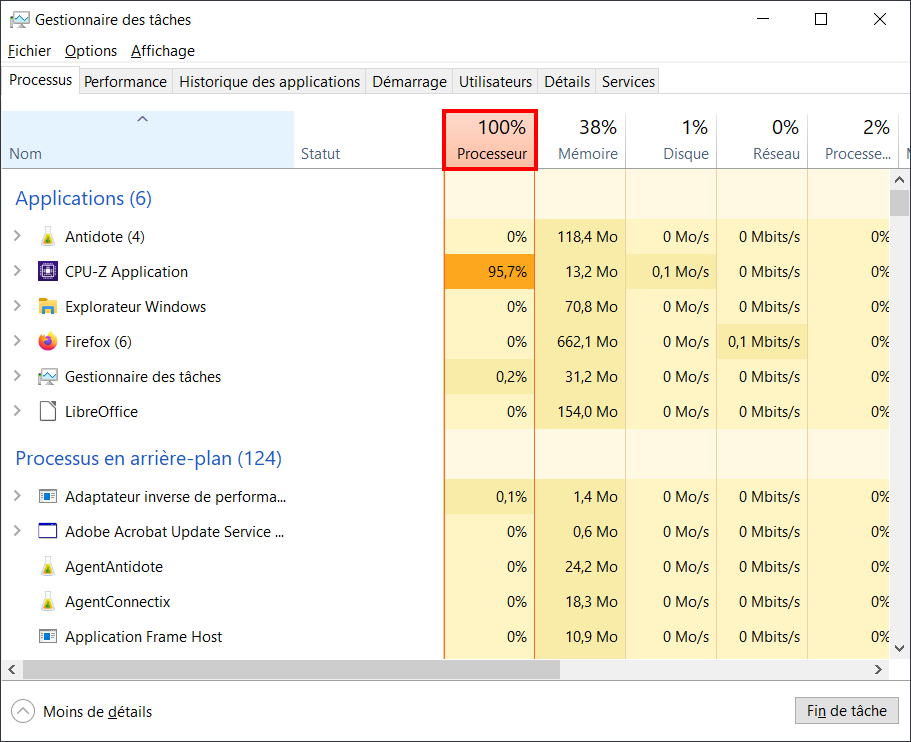Click the Adobe Acrobat Update Service icon

click(x=48, y=531)
